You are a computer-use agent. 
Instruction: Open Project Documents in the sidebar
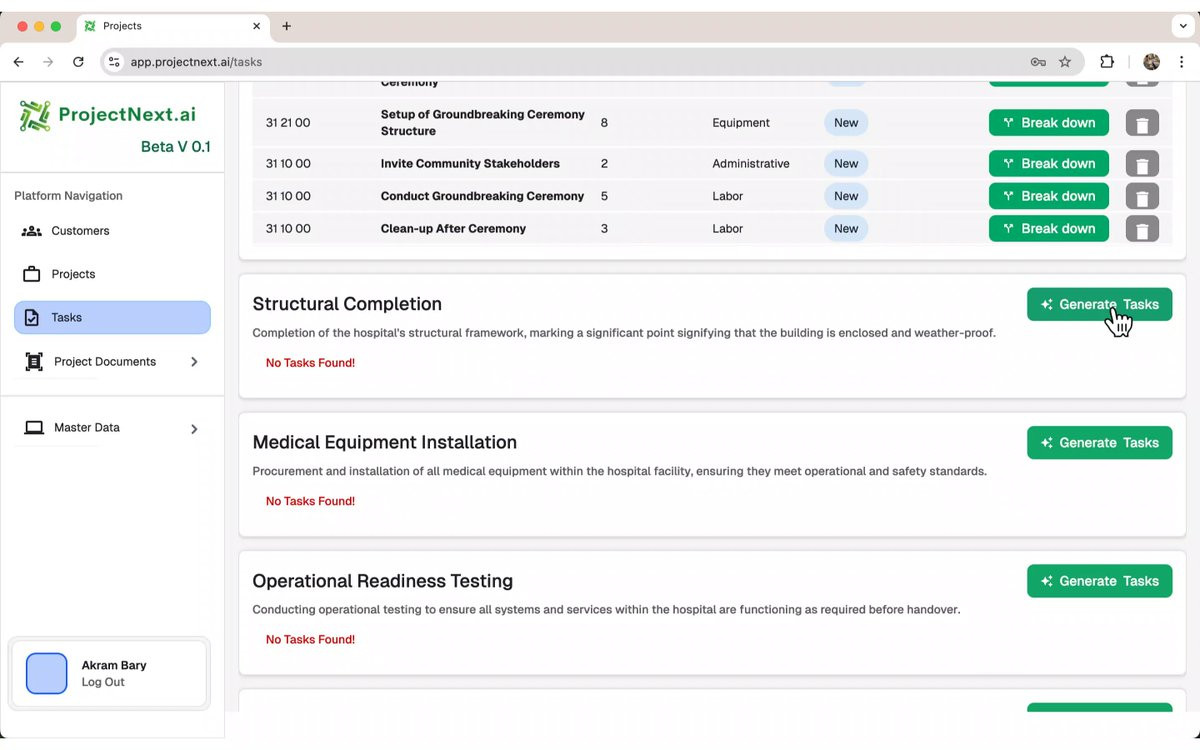click(112, 362)
